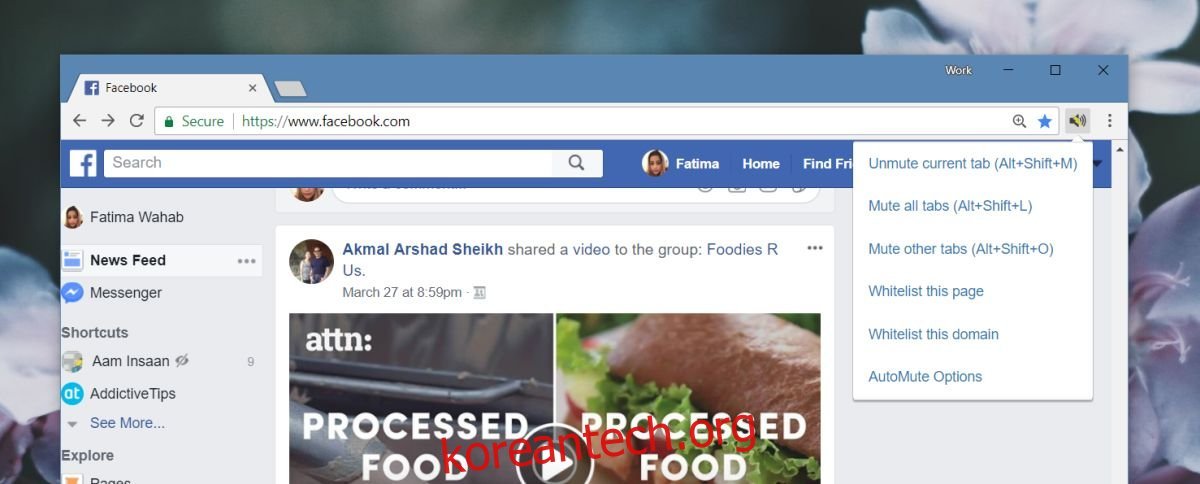The width and height of the screenshot is (1200, 484).
Task: Choose Mute all tabs
Action: [950, 206]
